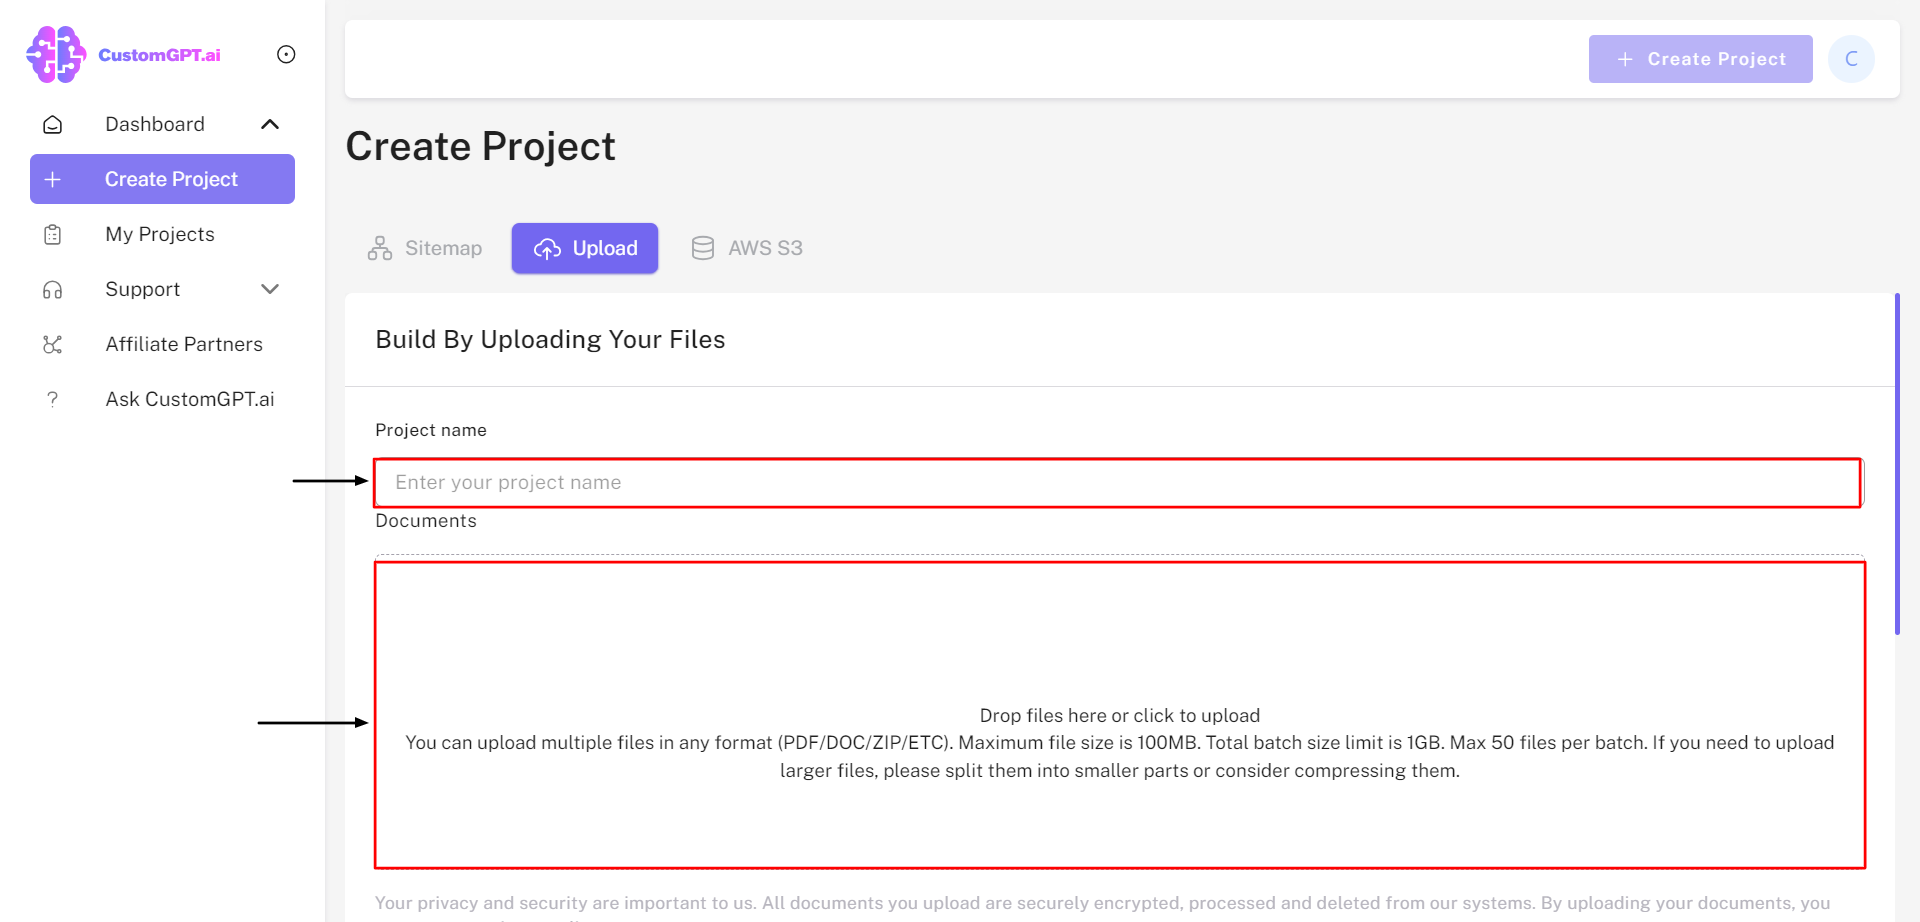Select the Upload tab

click(585, 248)
